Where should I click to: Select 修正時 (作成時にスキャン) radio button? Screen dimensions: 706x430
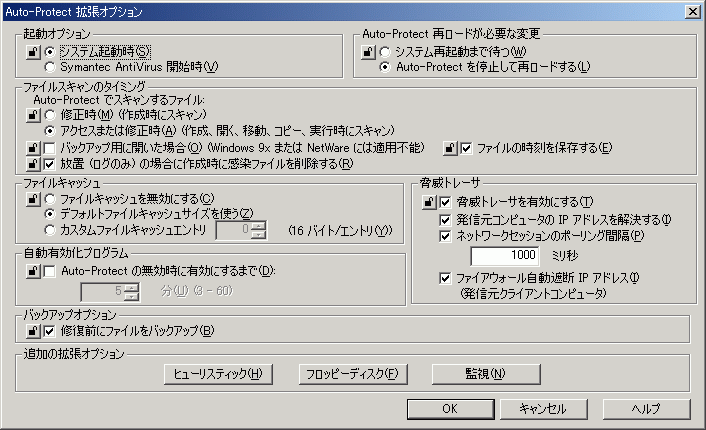[50, 115]
